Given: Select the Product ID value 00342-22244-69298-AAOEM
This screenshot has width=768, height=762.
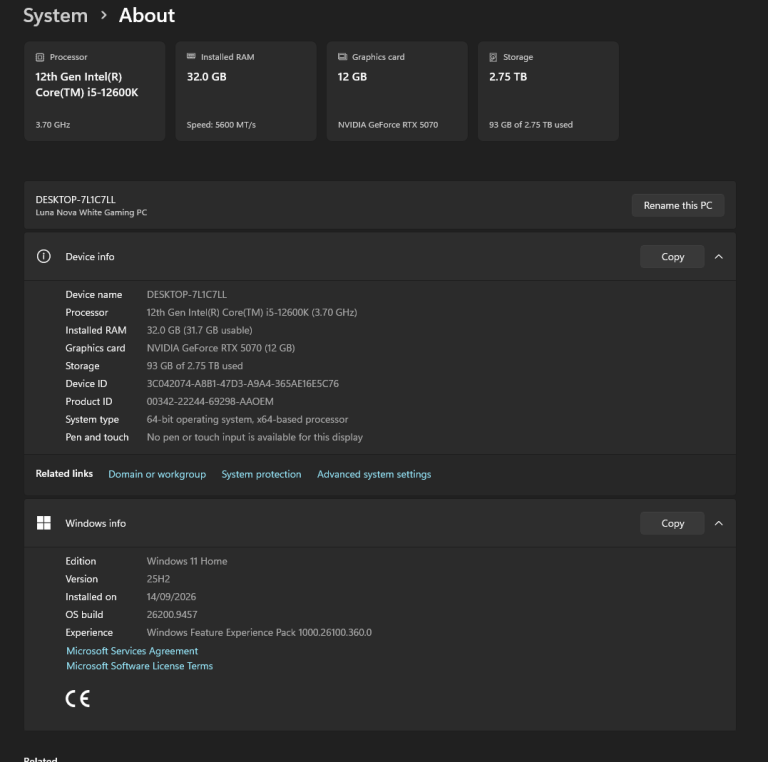Looking at the screenshot, I should pos(210,402).
